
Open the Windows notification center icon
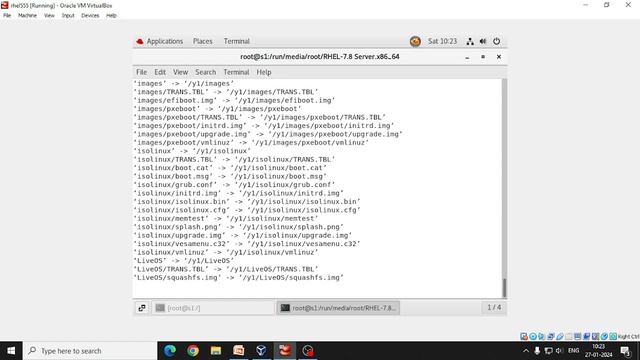click(x=626, y=351)
